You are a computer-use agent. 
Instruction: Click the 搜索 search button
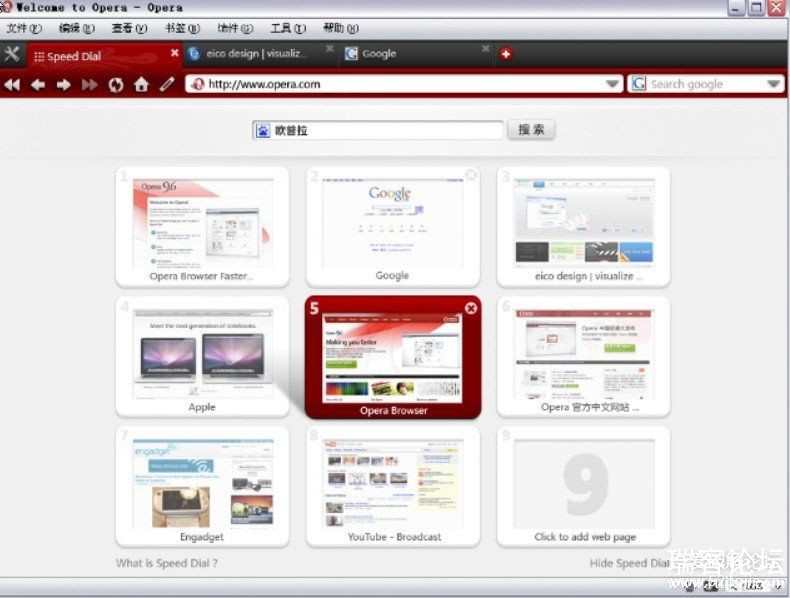[531, 130]
